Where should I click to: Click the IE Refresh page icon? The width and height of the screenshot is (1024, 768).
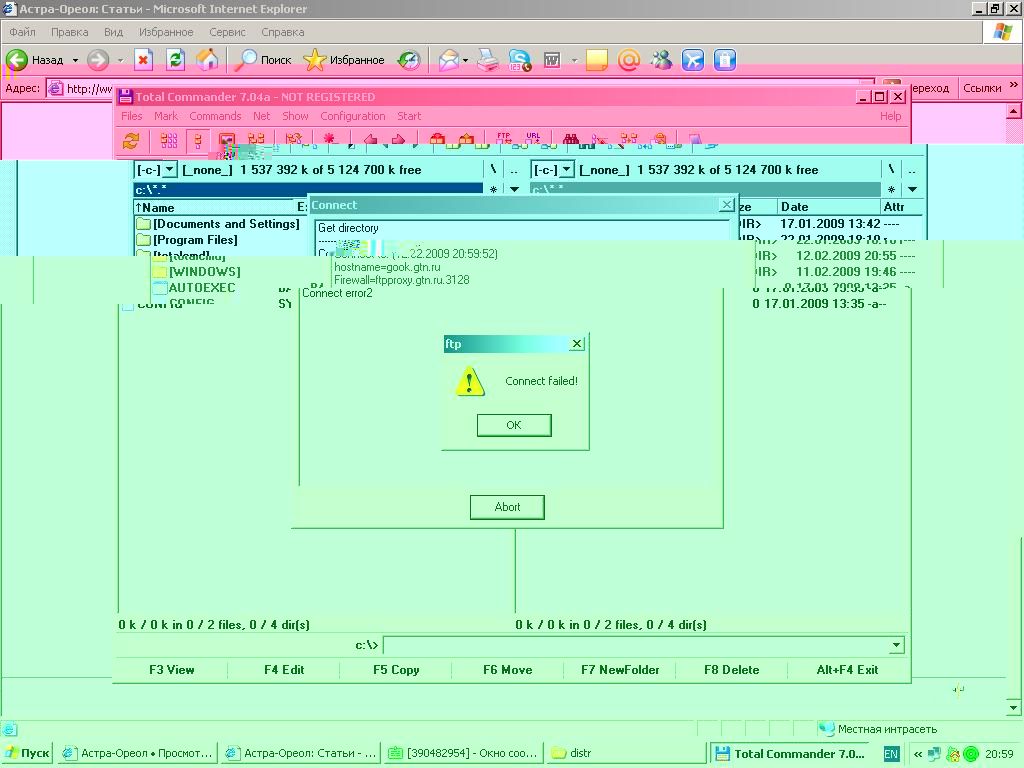(x=175, y=60)
